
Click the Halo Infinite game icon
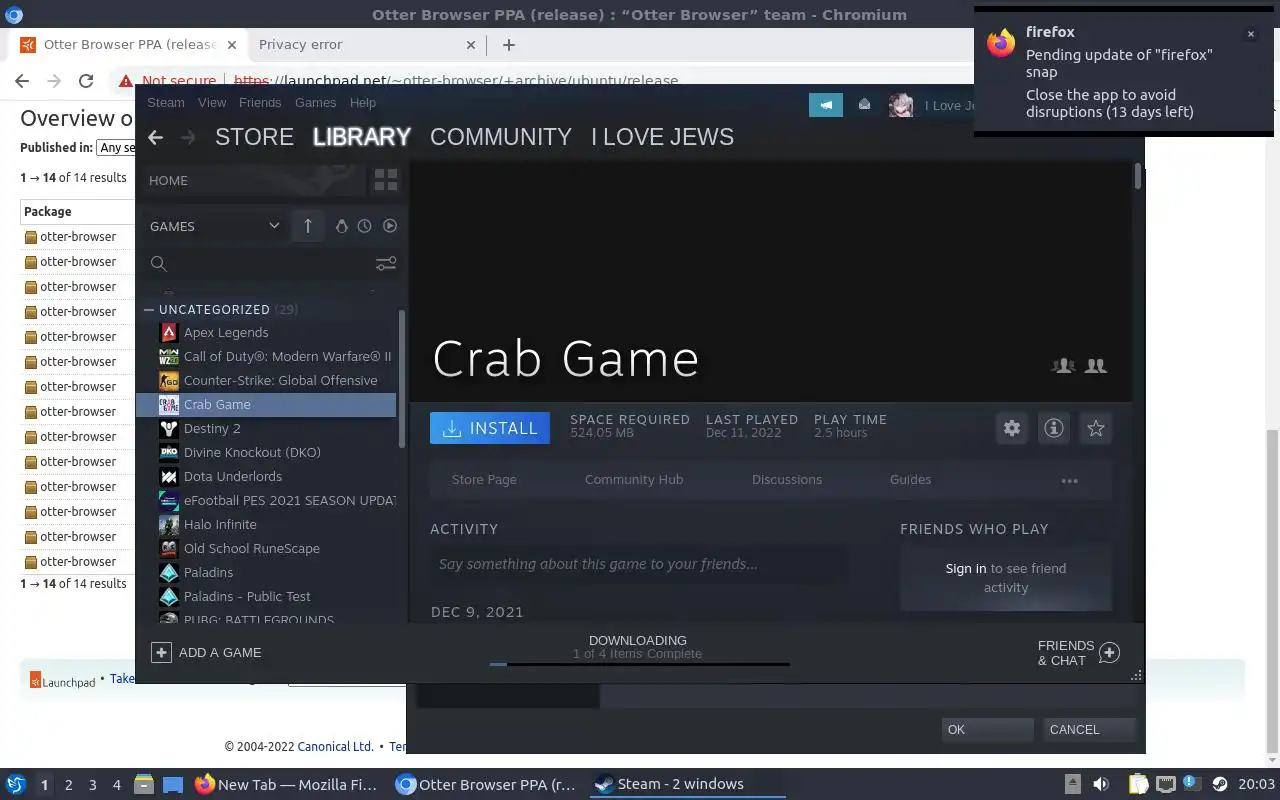[169, 524]
